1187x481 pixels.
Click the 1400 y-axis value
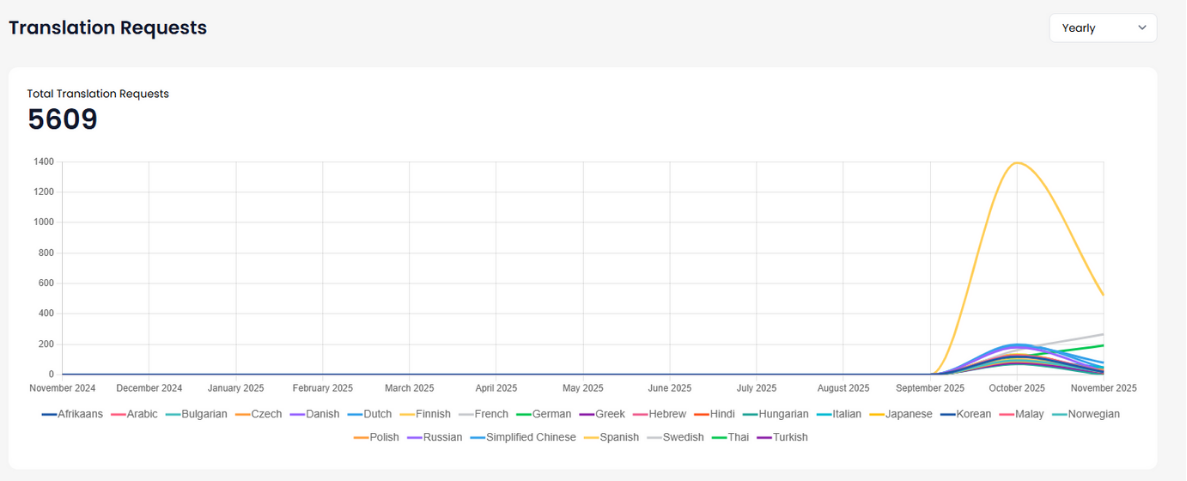coord(45,161)
